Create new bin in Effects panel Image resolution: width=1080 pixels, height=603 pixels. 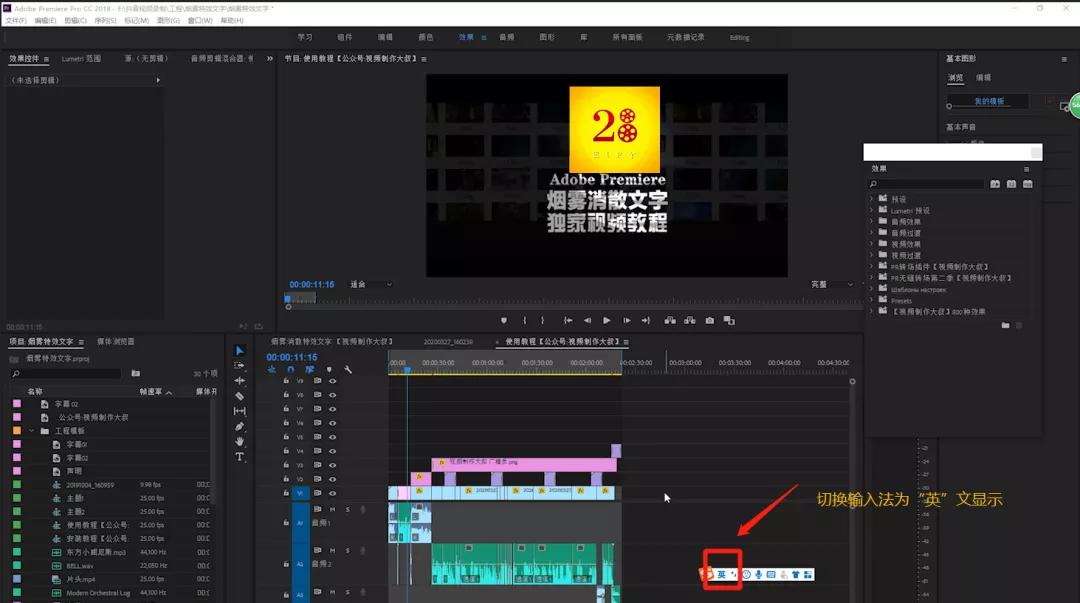coord(1006,325)
